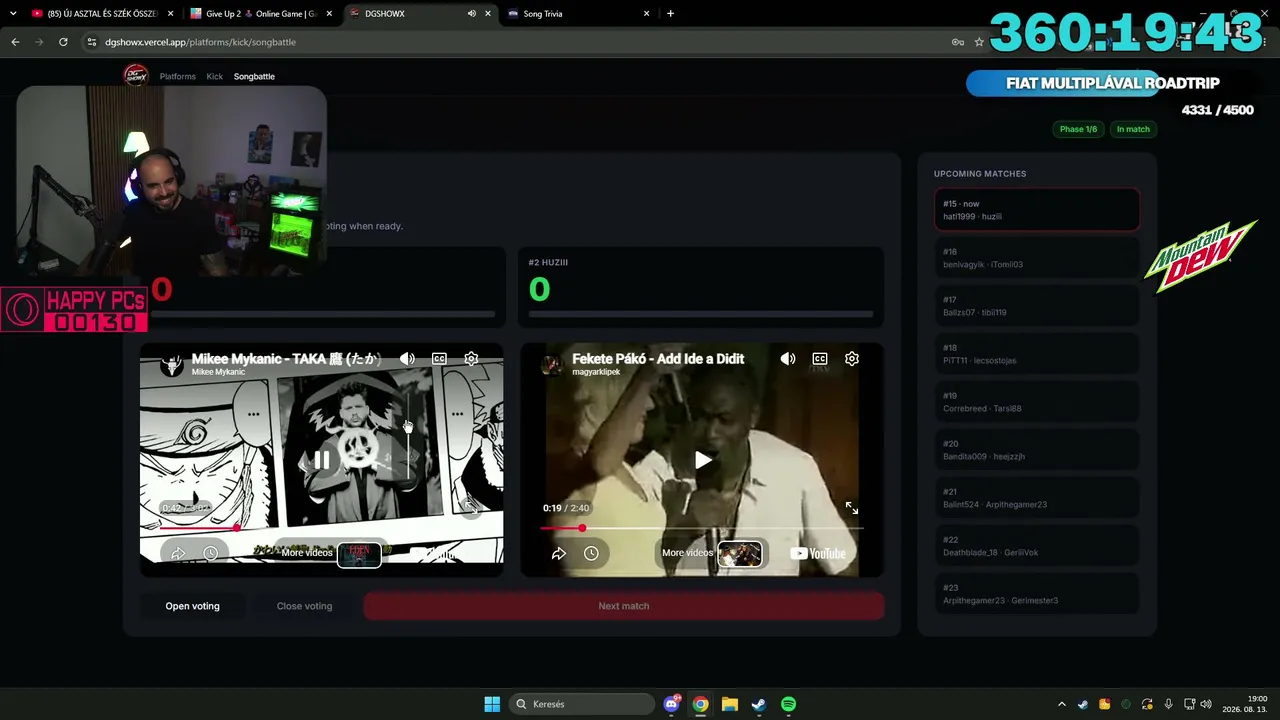This screenshot has width=1280, height=720.
Task: Click the In match status badge
Action: click(1133, 129)
